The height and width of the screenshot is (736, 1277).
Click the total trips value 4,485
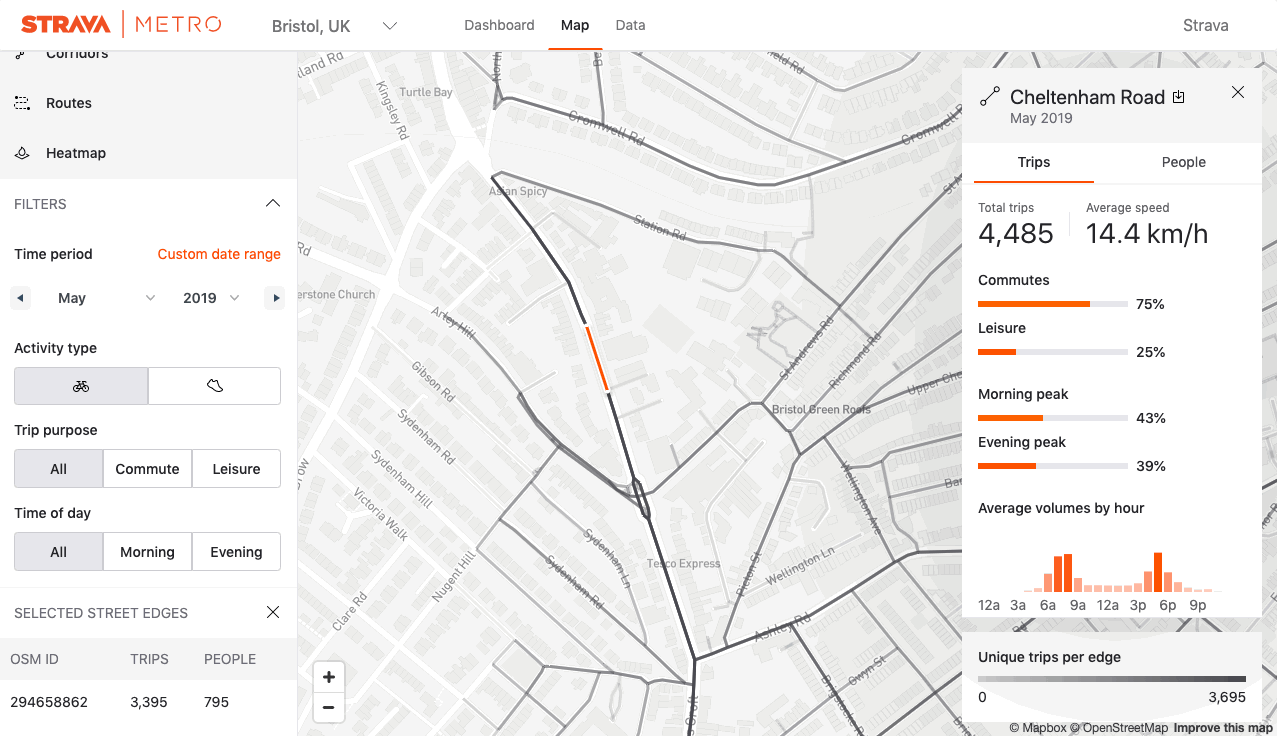pyautogui.click(x=1016, y=234)
